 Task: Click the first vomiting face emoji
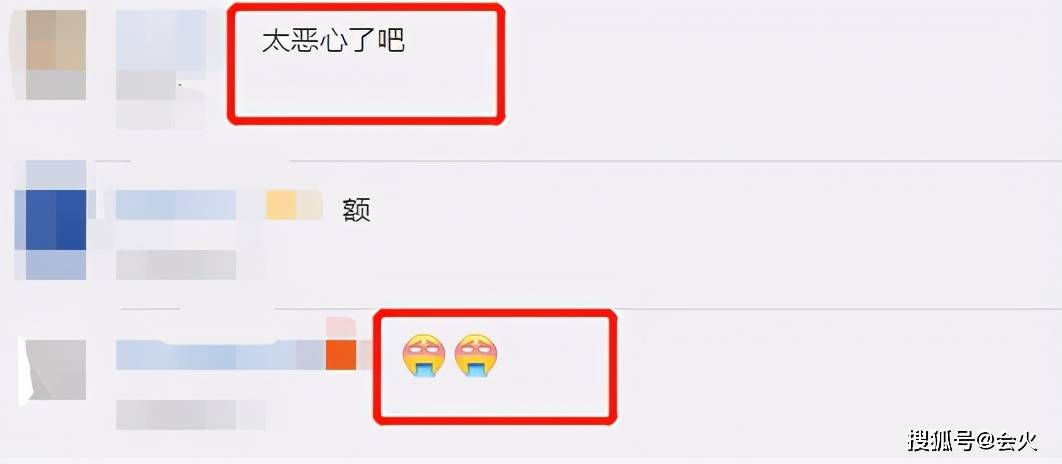tap(423, 356)
